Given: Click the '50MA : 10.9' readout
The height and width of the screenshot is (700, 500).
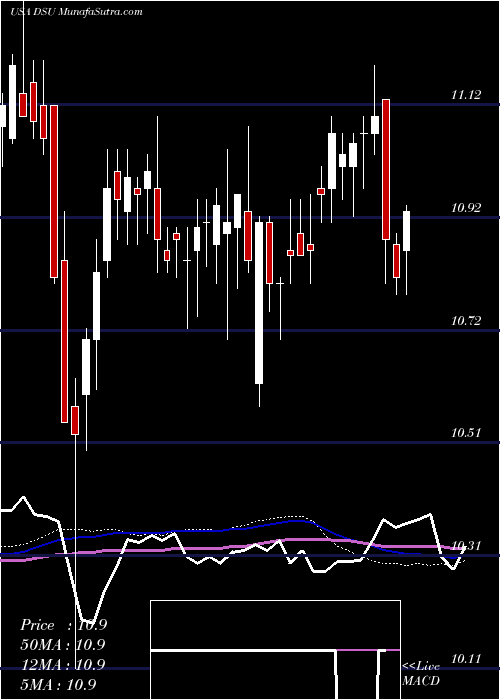Looking at the screenshot, I should pyautogui.click(x=63, y=645).
